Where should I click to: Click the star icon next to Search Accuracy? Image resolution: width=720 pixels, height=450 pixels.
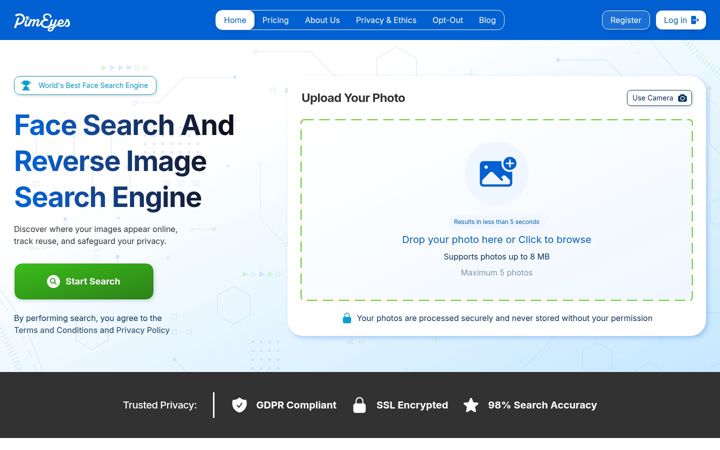[x=471, y=405]
